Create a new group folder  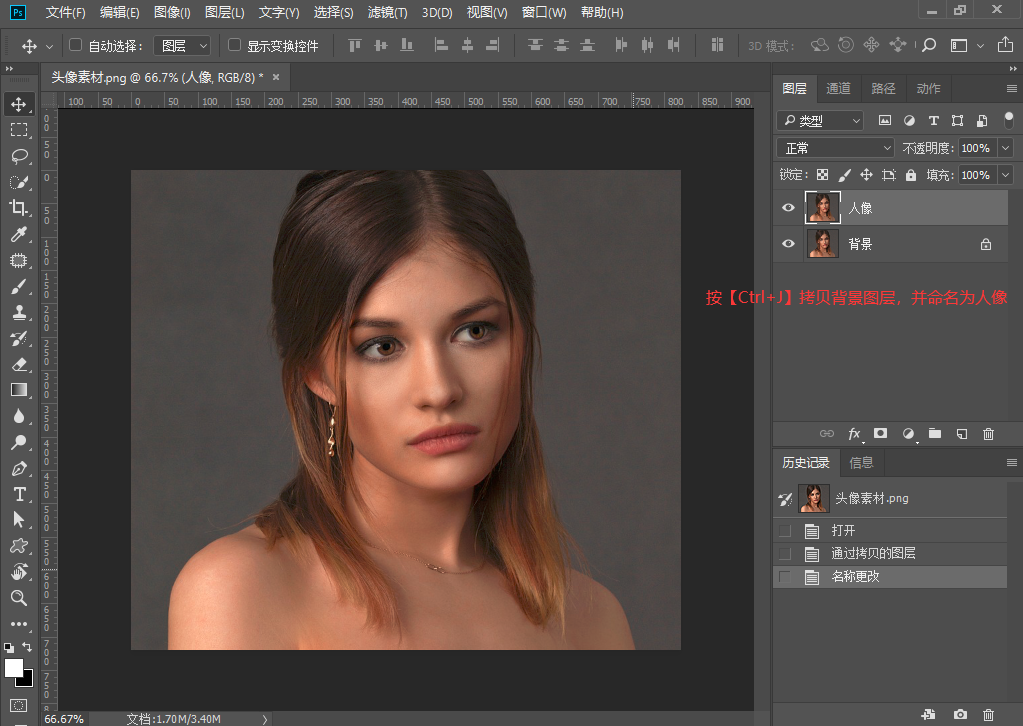click(935, 434)
